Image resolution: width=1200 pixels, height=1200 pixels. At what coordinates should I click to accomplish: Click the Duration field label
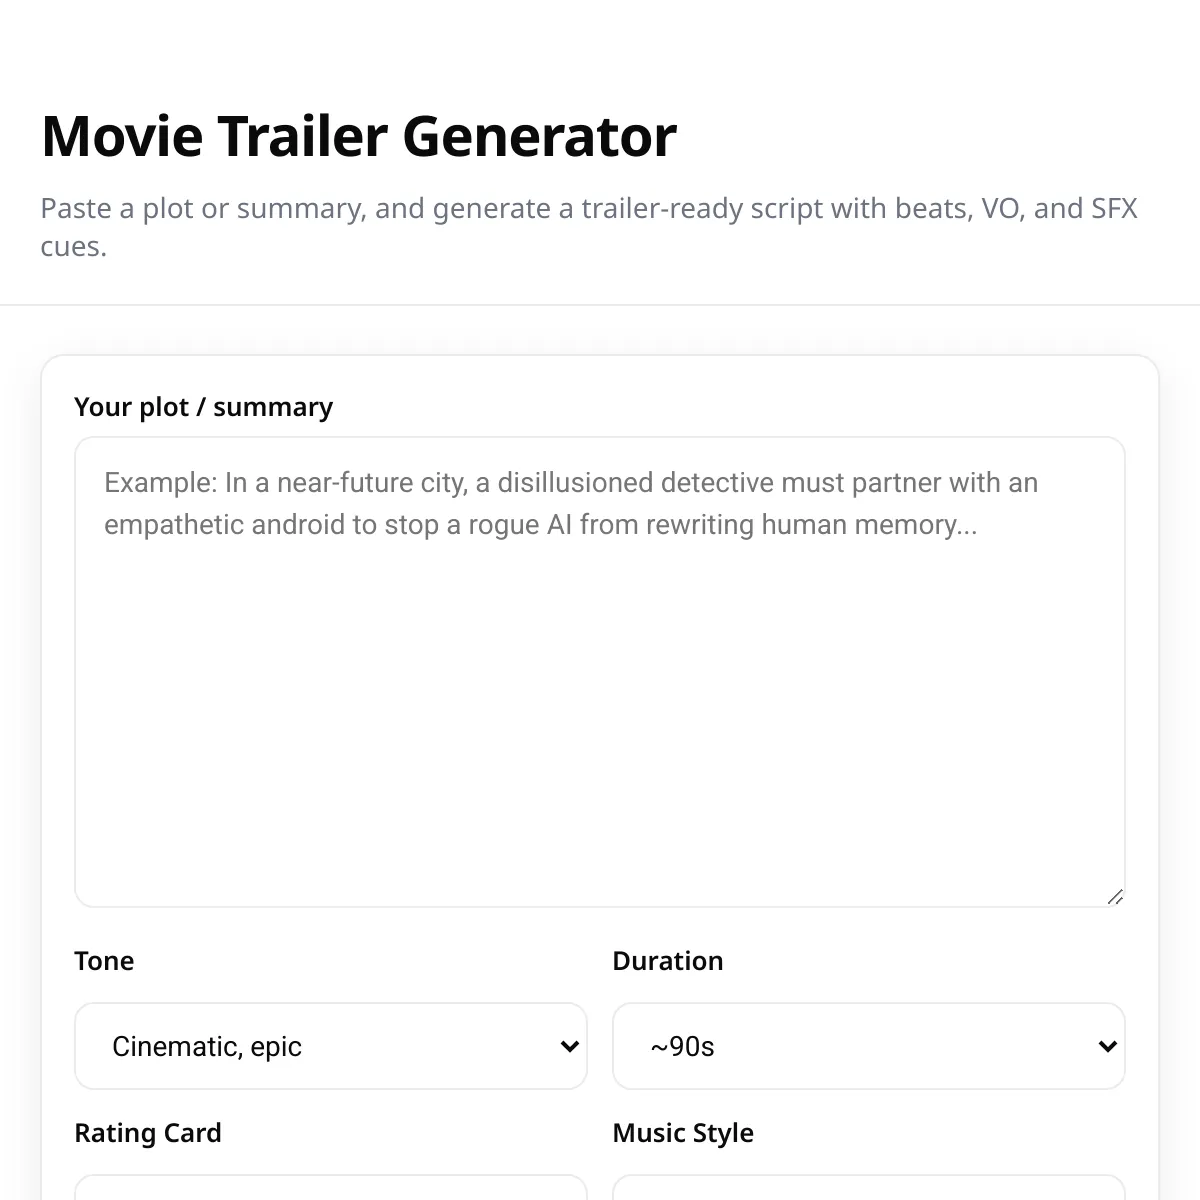tap(667, 961)
